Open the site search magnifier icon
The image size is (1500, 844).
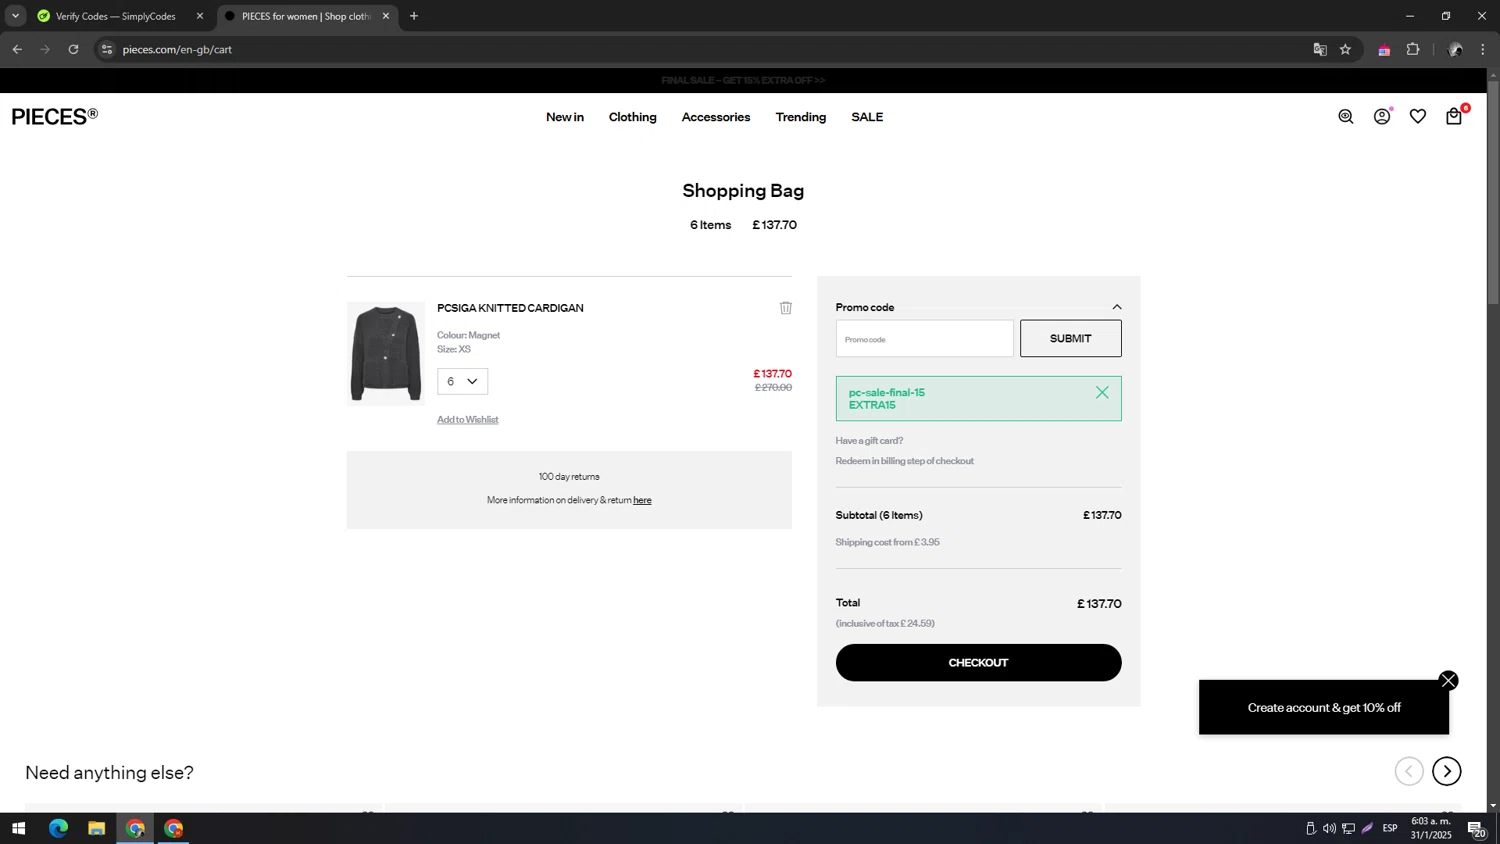coord(1346,117)
